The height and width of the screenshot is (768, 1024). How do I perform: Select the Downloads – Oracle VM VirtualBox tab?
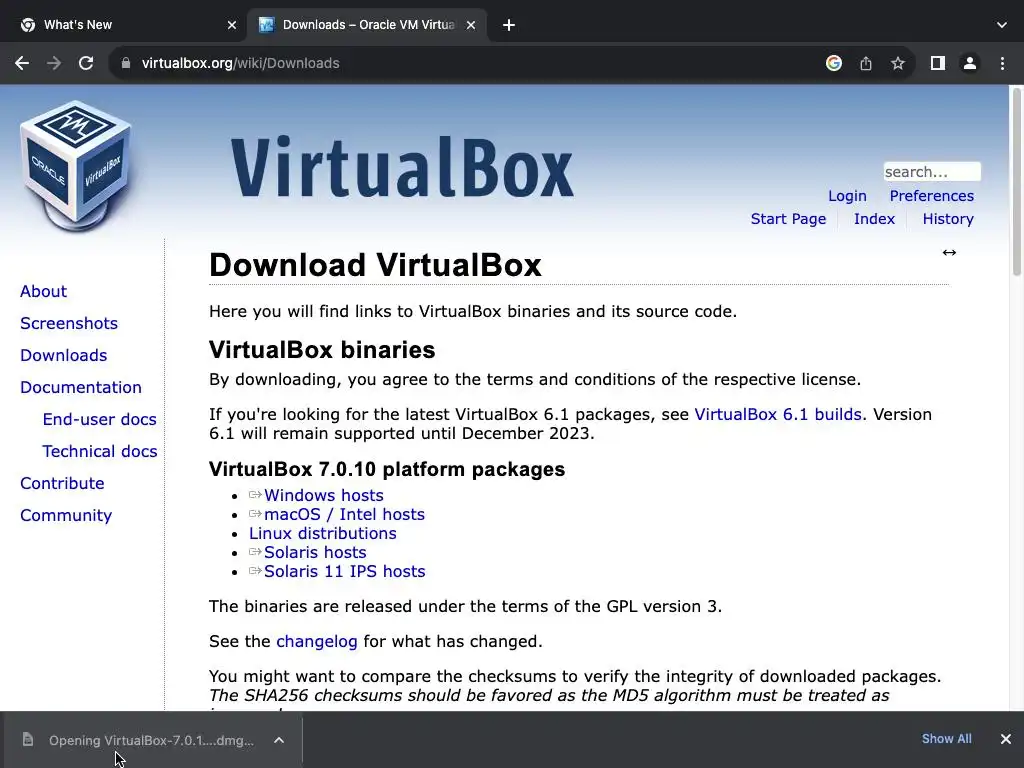pyautogui.click(x=368, y=25)
